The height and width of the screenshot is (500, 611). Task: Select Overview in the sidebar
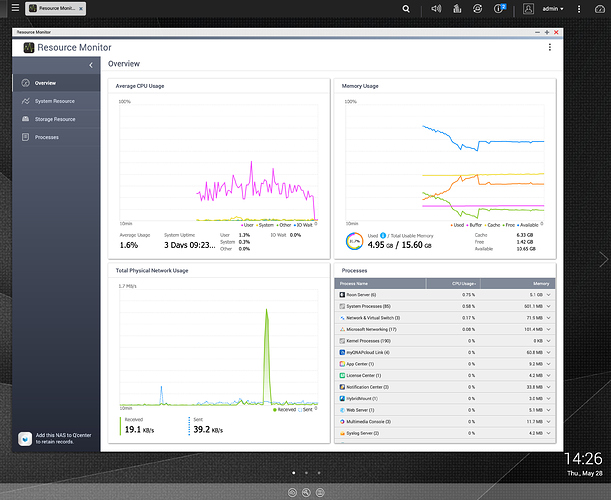click(x=56, y=83)
